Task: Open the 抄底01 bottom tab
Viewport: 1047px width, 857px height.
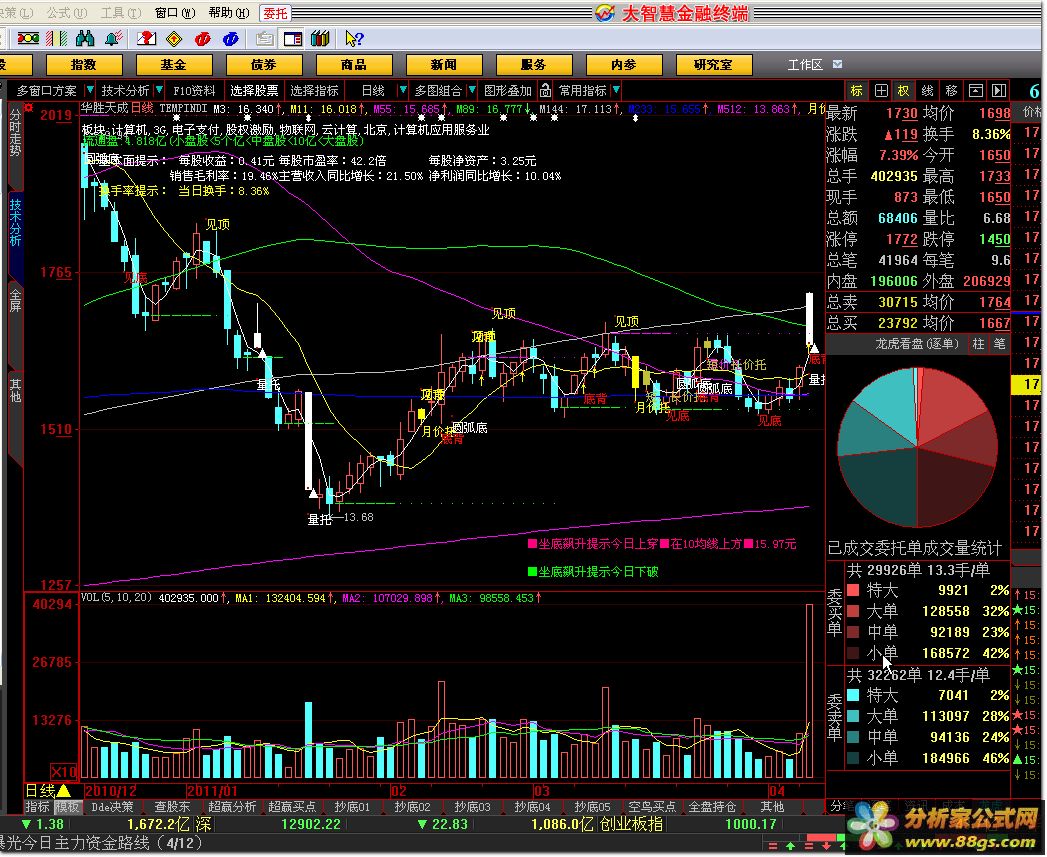Action: [x=352, y=807]
